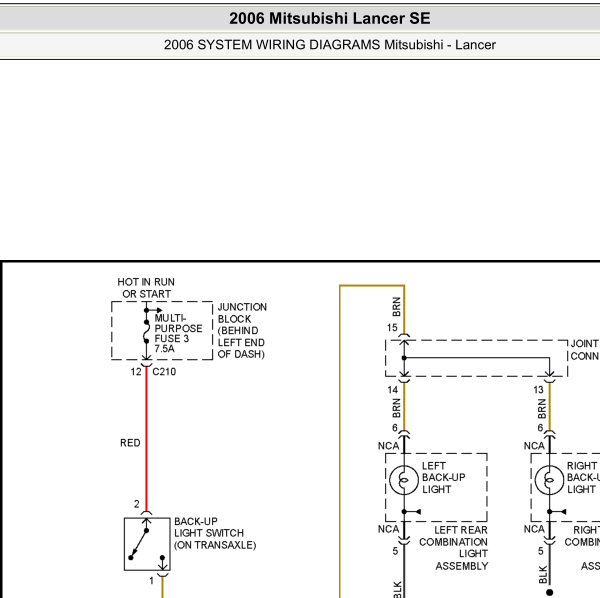Viewport: 600px width, 598px height.
Task: Click the red wire between C210 and the switch
Action: [147, 439]
